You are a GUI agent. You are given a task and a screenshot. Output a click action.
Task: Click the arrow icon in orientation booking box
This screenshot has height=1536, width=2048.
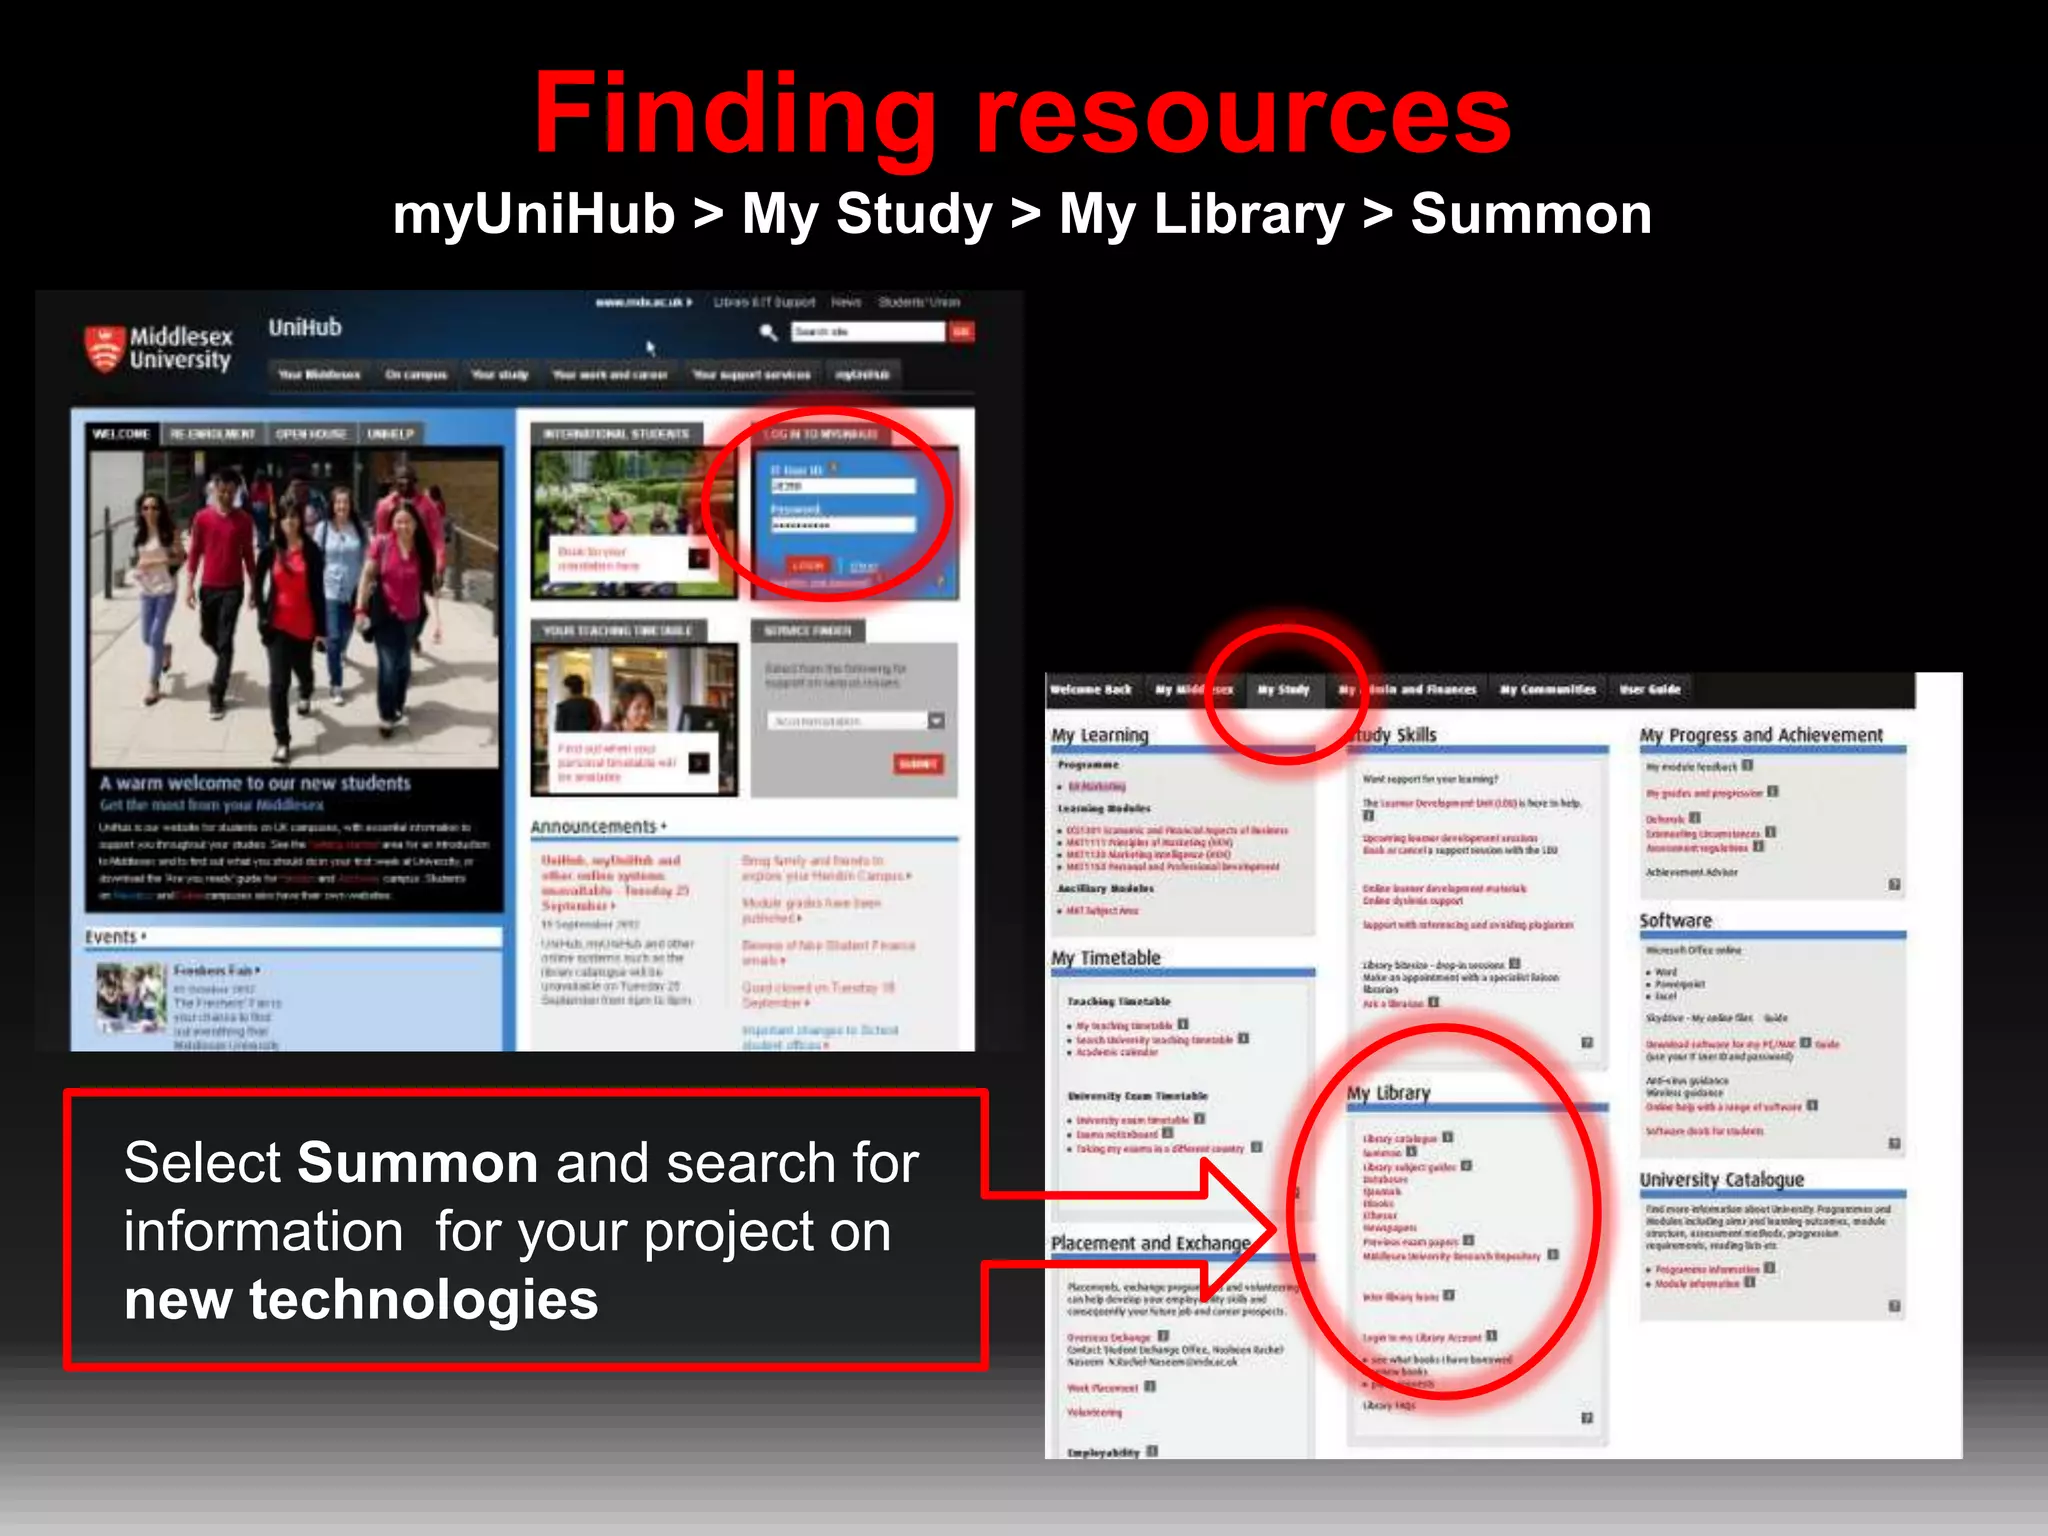699,558
